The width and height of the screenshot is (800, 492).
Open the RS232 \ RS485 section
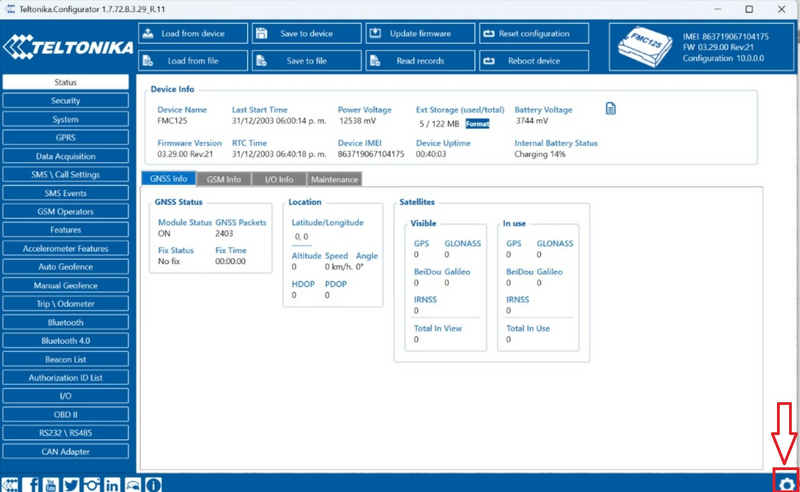coord(66,433)
